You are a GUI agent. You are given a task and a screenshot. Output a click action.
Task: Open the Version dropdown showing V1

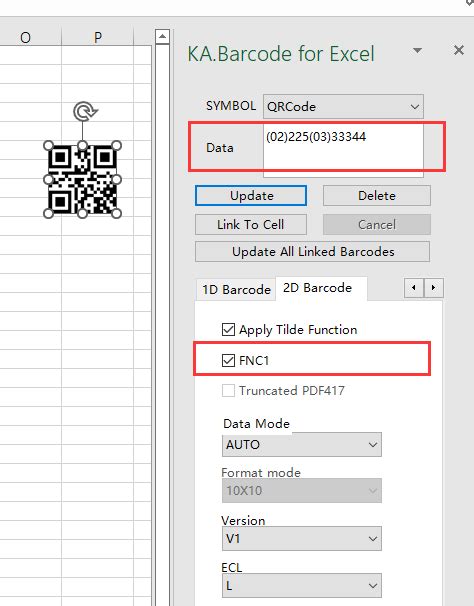[x=302, y=538]
